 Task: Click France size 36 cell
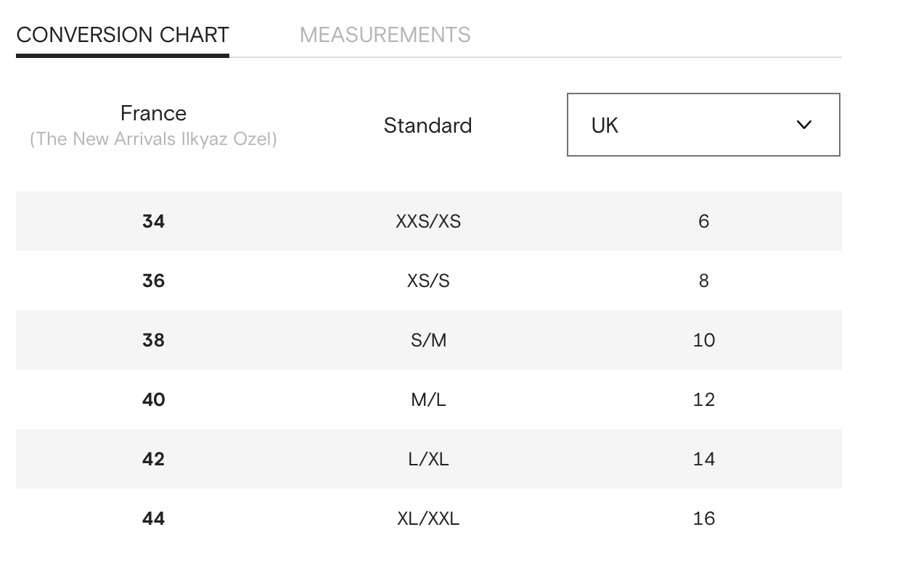click(x=153, y=281)
